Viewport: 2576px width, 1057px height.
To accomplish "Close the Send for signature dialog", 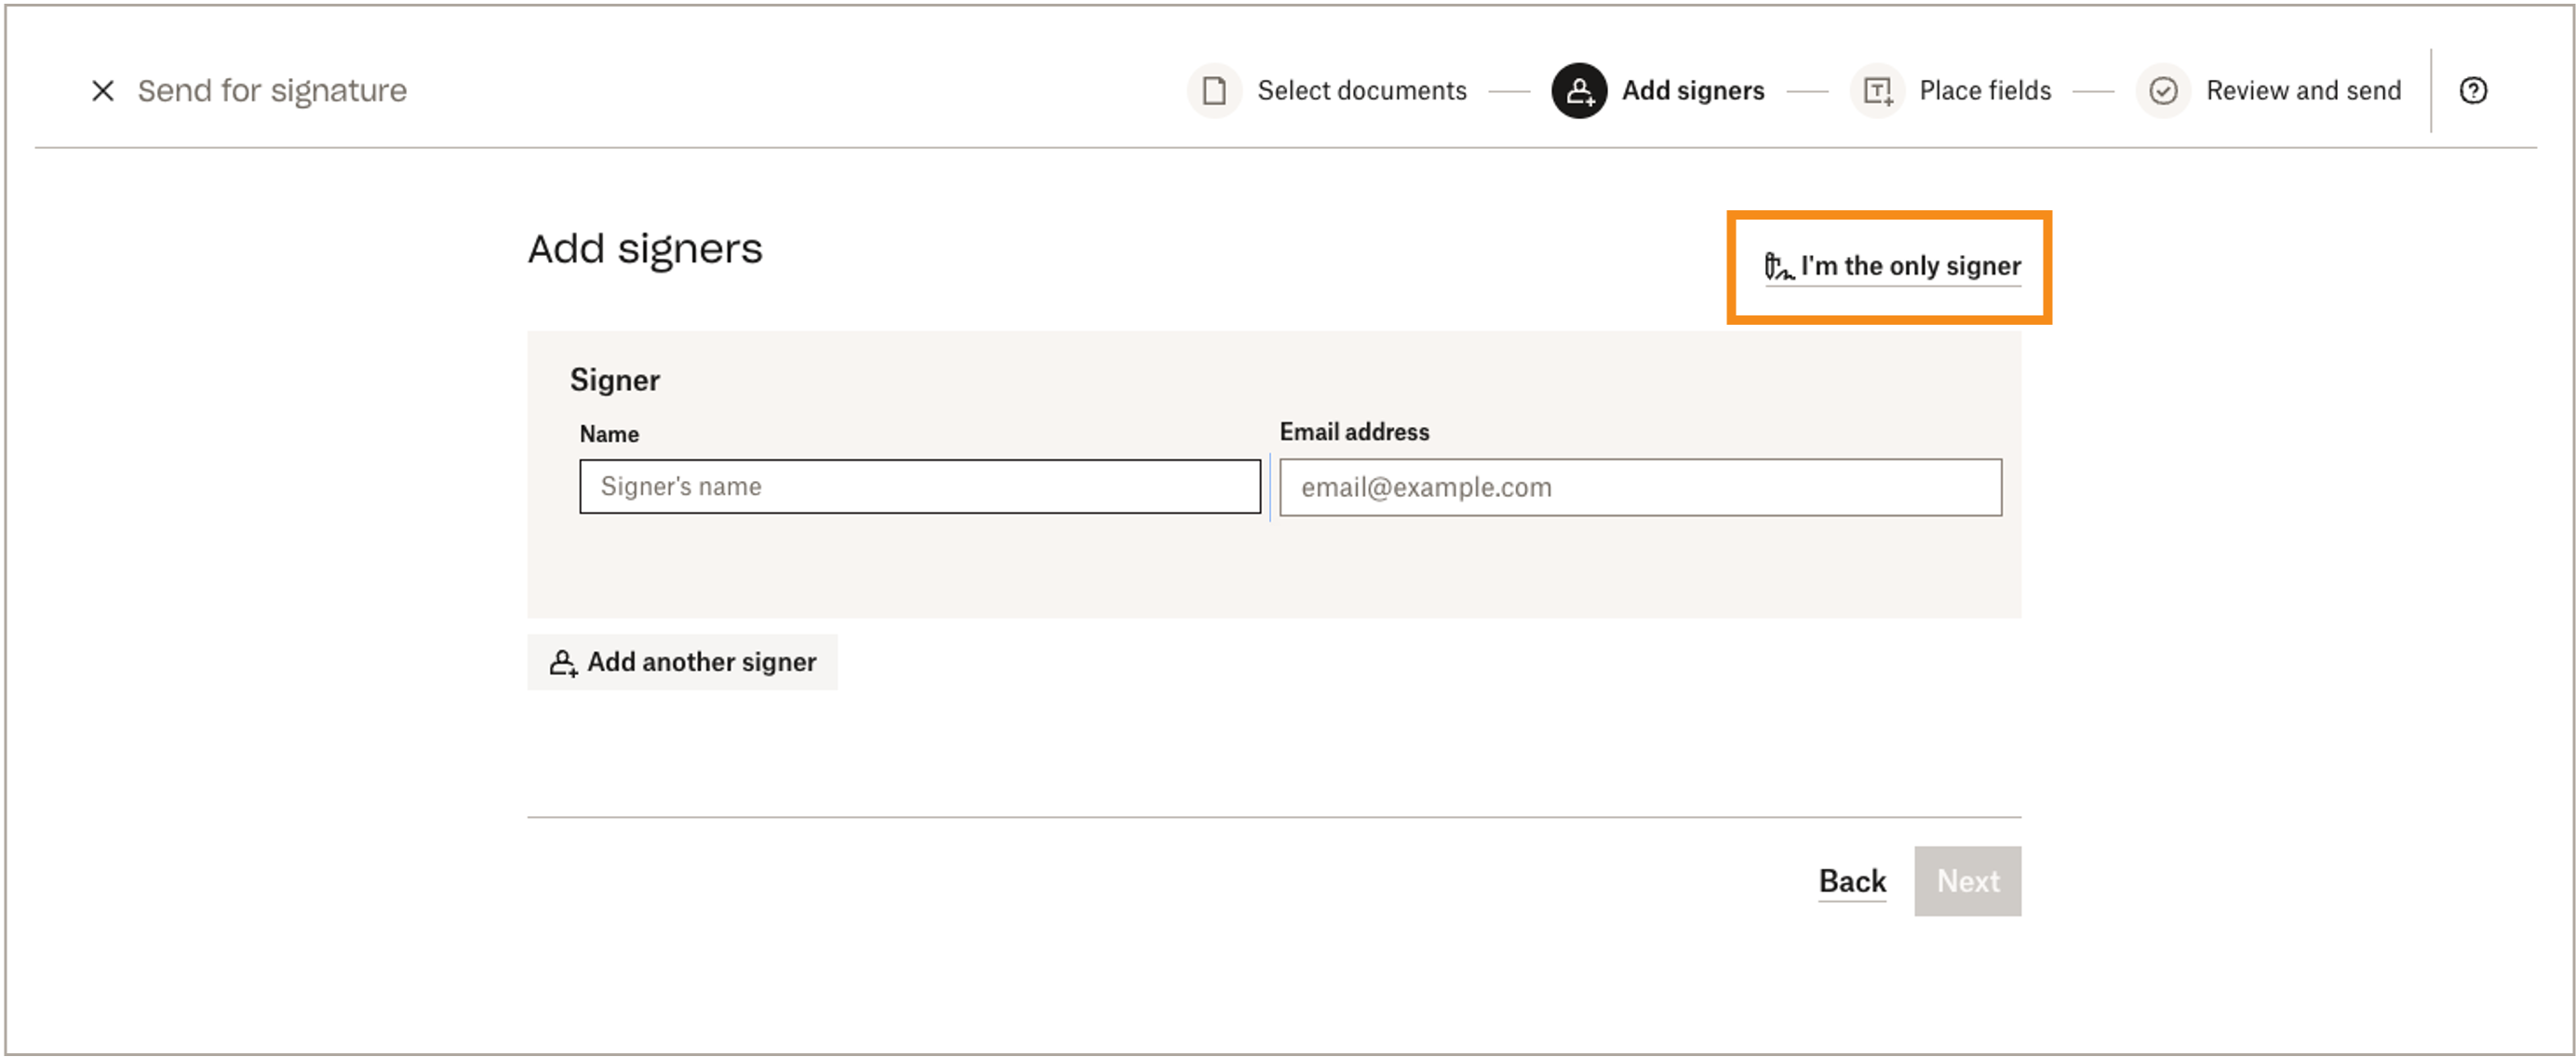I will 102,91.
